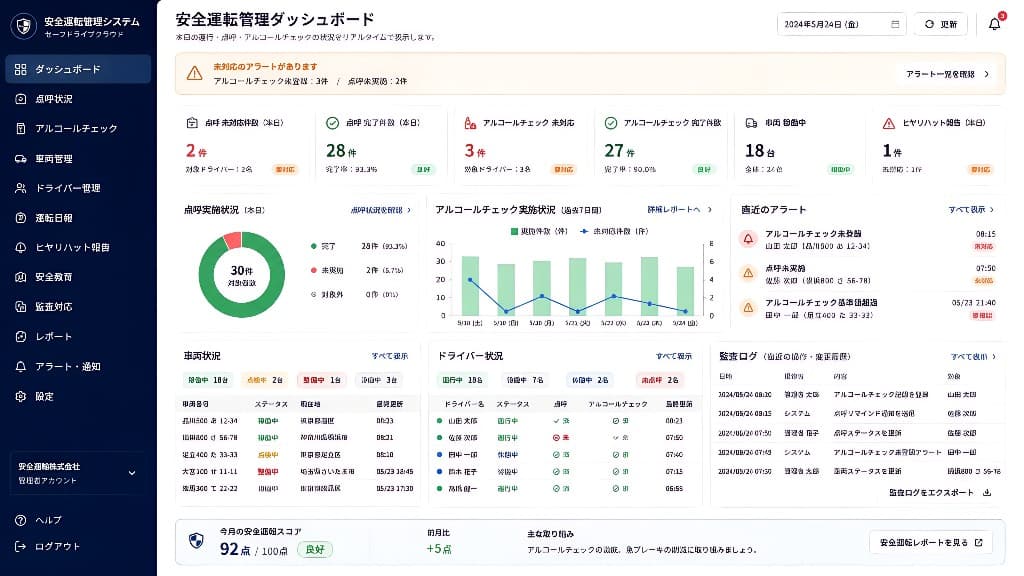
Task: Click the green 実施件数 legend square
Action: pyautogui.click(x=514, y=231)
